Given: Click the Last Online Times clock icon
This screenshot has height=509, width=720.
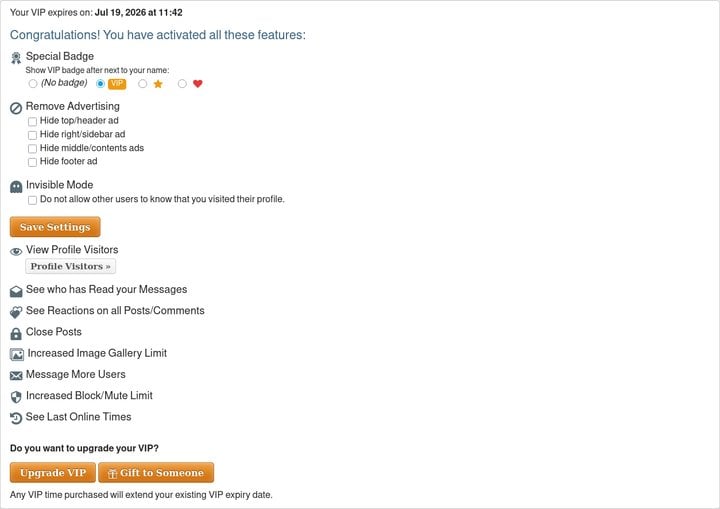Looking at the screenshot, I should 16,418.
